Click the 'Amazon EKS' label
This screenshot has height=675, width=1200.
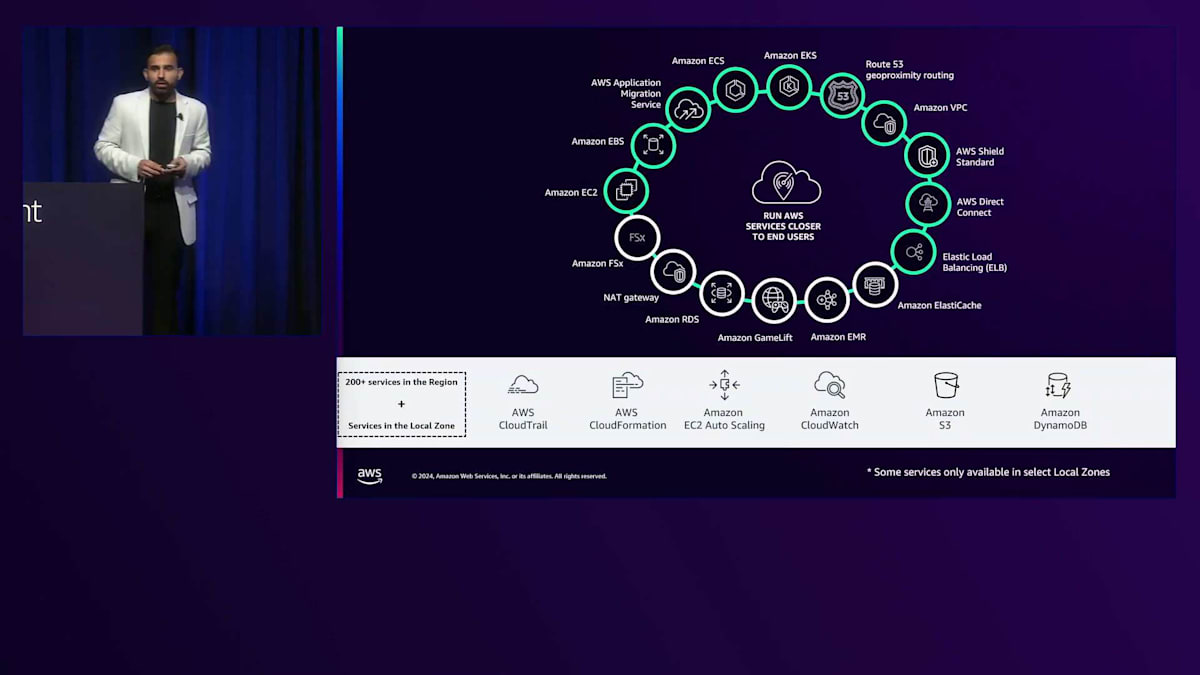click(x=790, y=56)
